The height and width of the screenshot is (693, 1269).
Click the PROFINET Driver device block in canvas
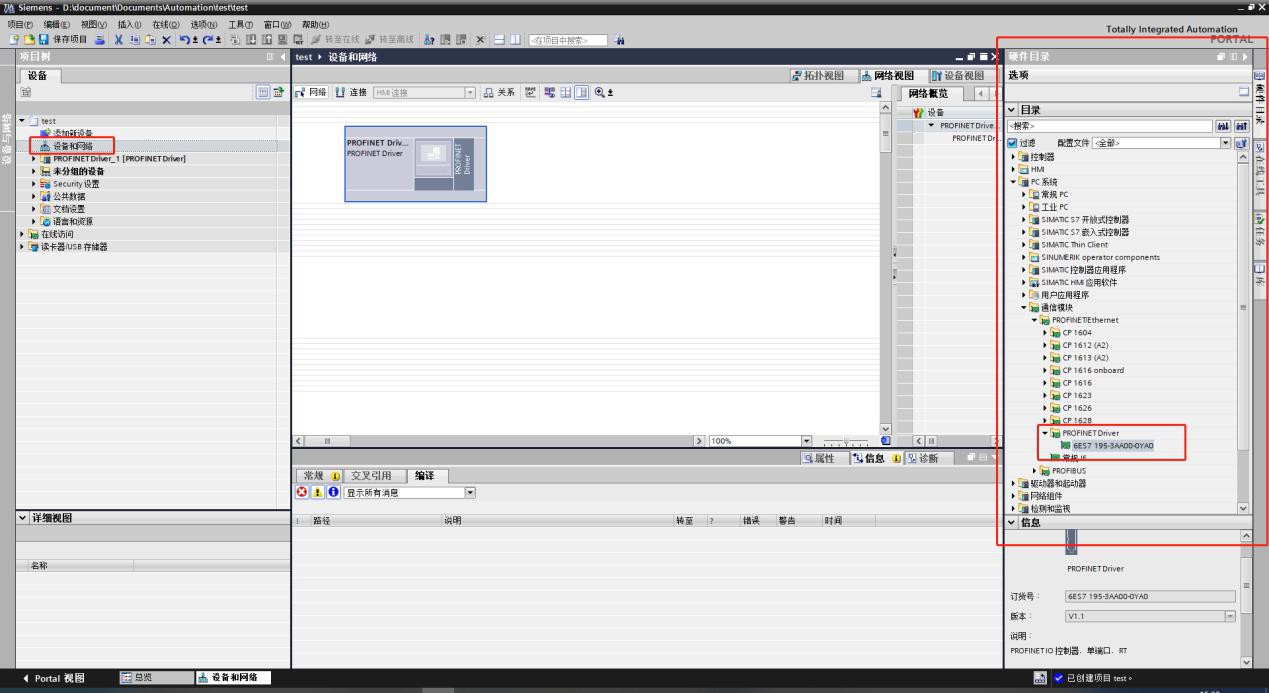click(415, 164)
